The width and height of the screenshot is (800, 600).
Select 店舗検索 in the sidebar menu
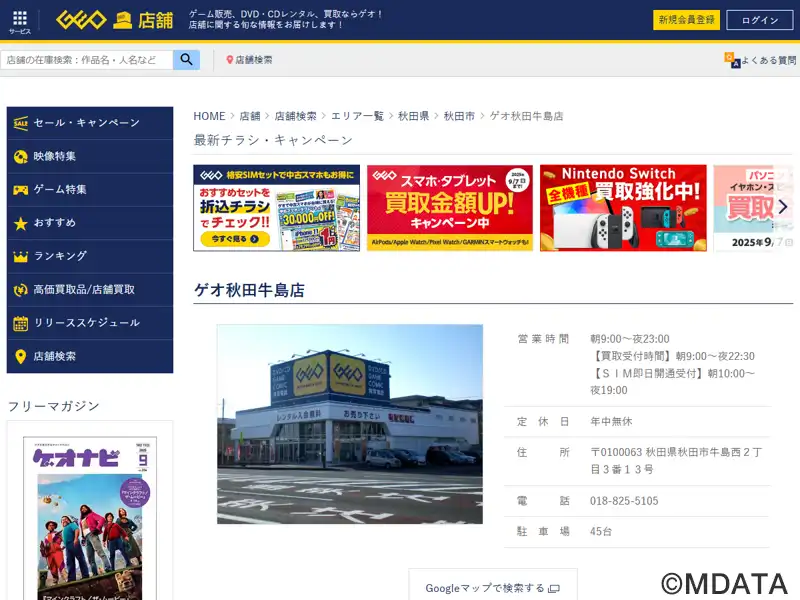[x=90, y=356]
